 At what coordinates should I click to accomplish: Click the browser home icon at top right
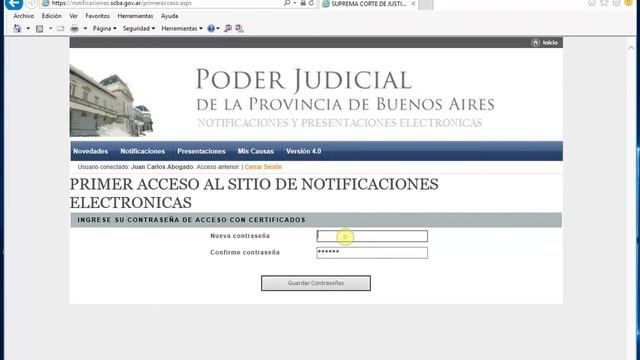pyautogui.click(x=592, y=3)
